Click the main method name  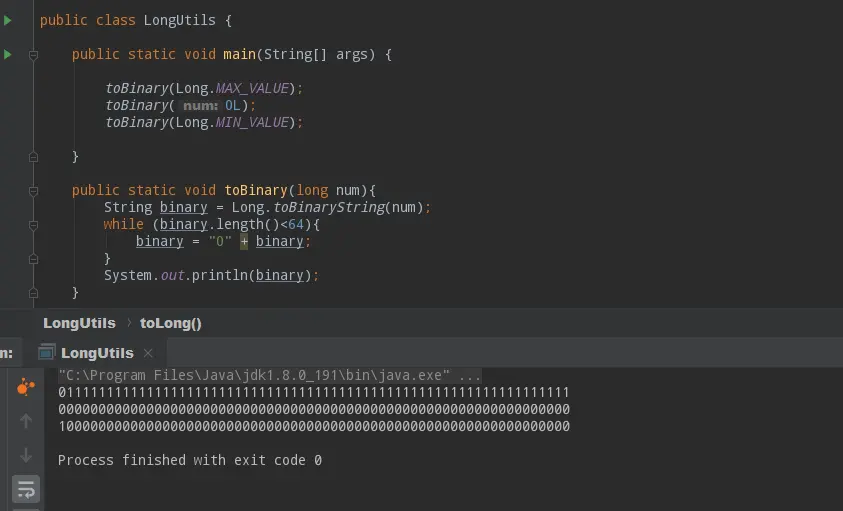pos(239,54)
